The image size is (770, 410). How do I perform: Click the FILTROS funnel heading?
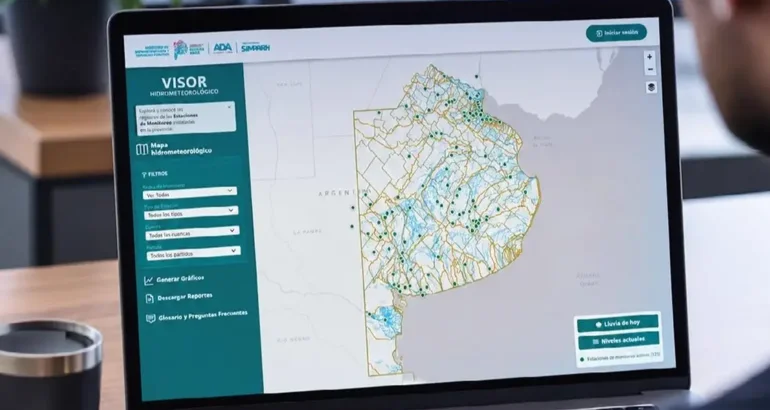(x=155, y=174)
